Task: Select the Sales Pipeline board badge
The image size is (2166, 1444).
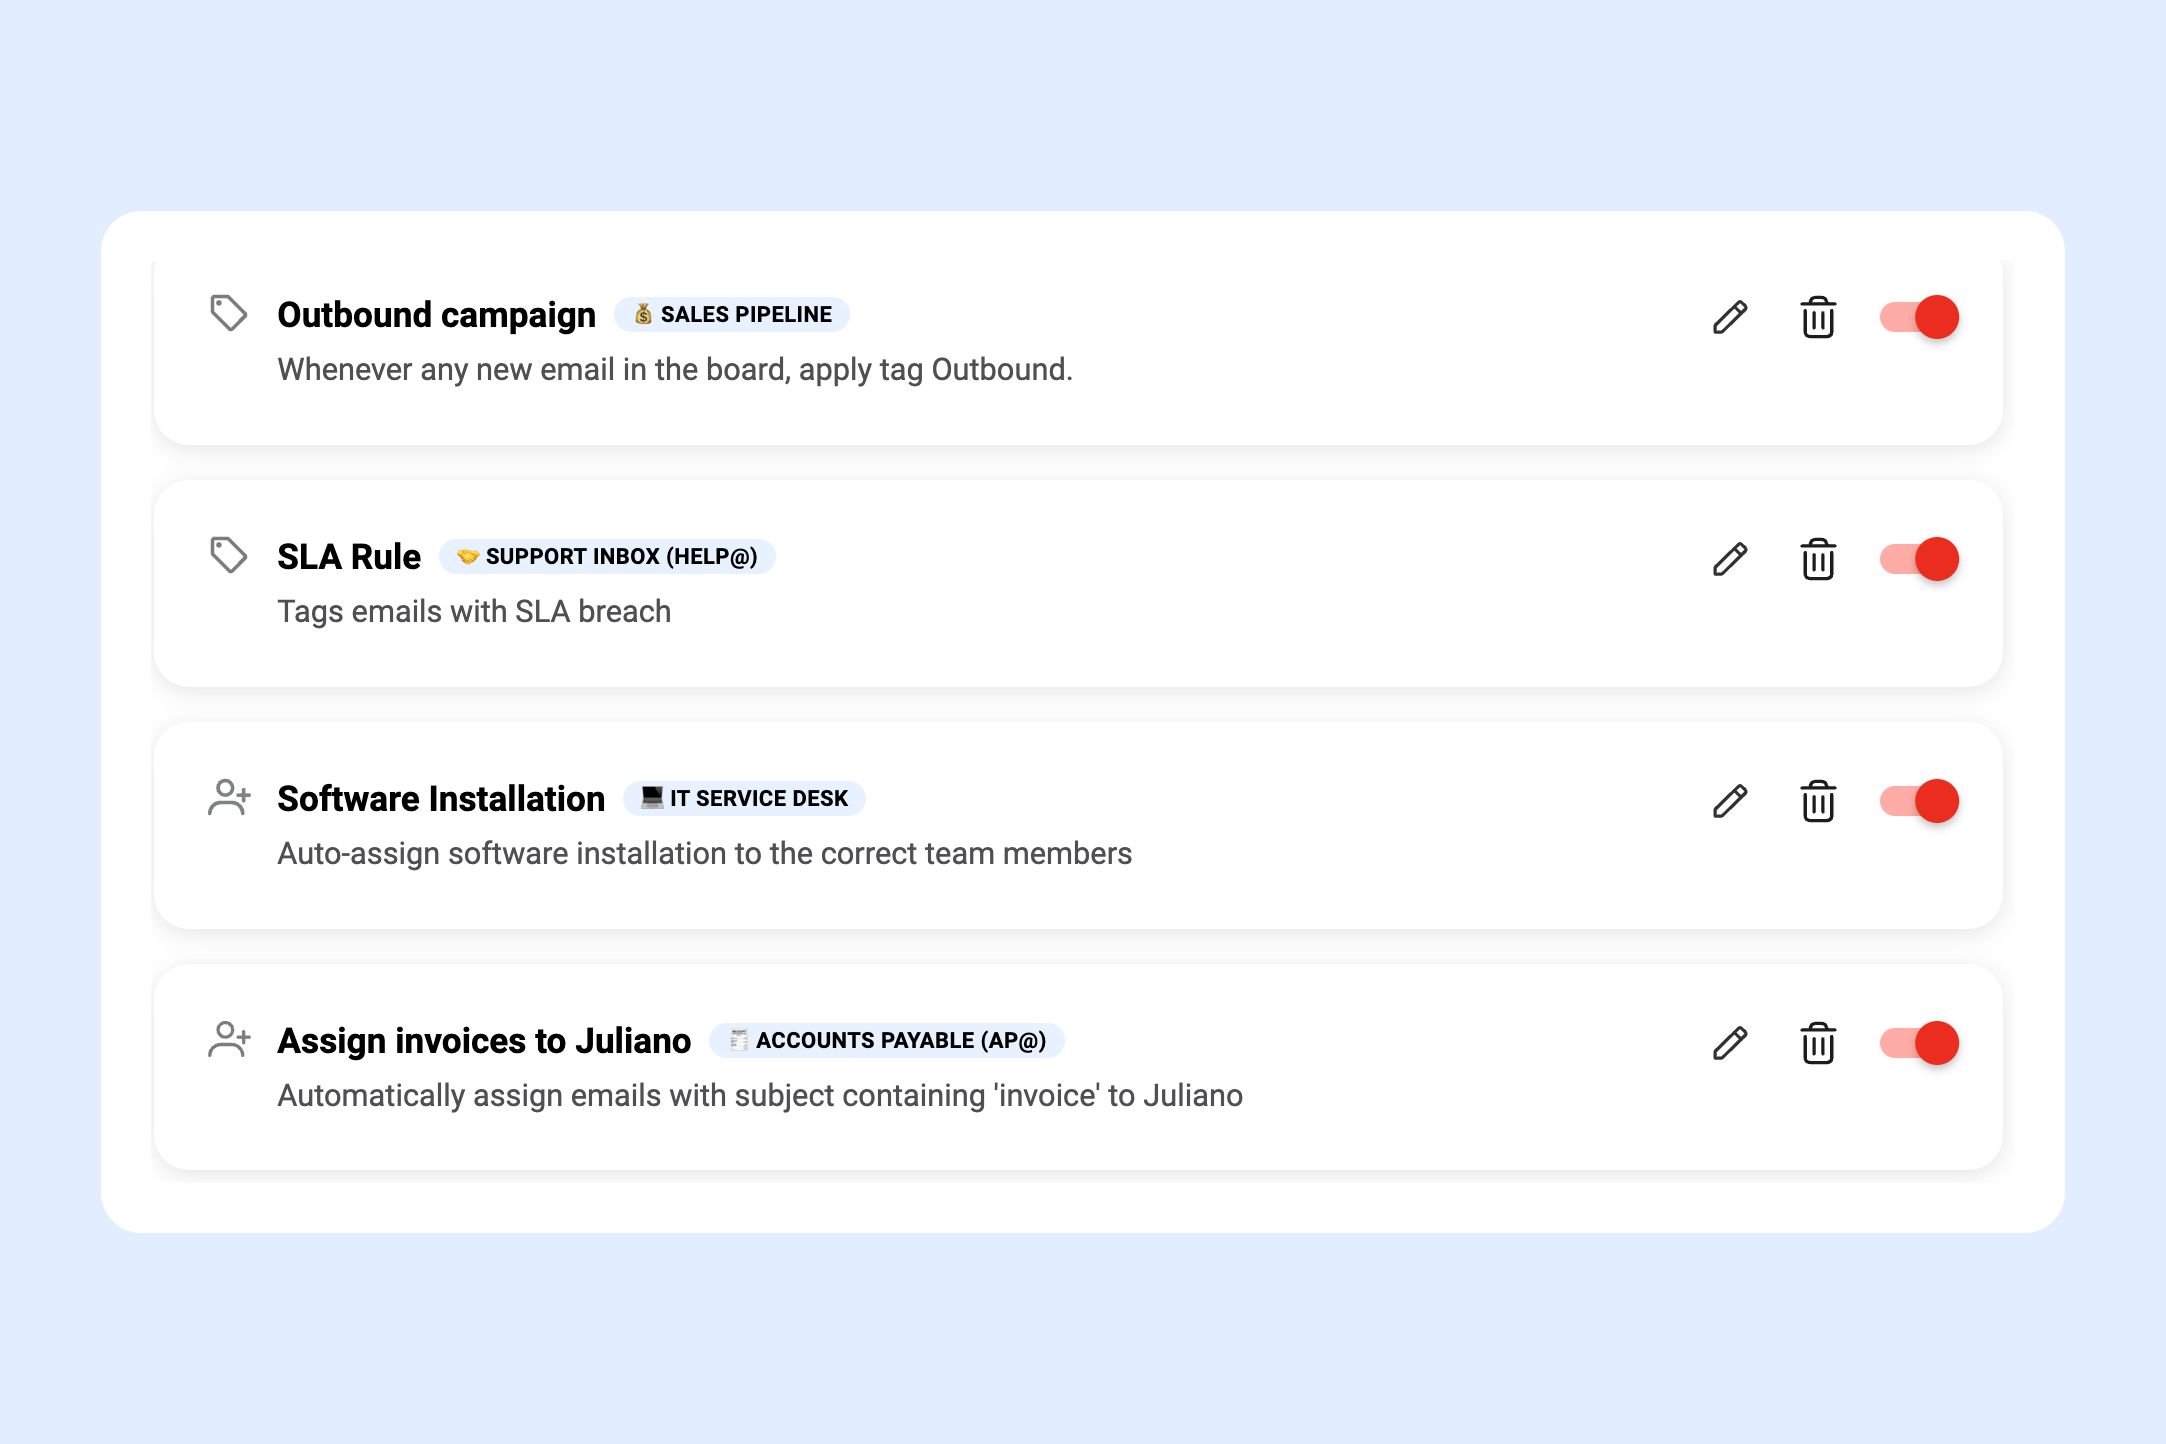Action: click(x=732, y=314)
